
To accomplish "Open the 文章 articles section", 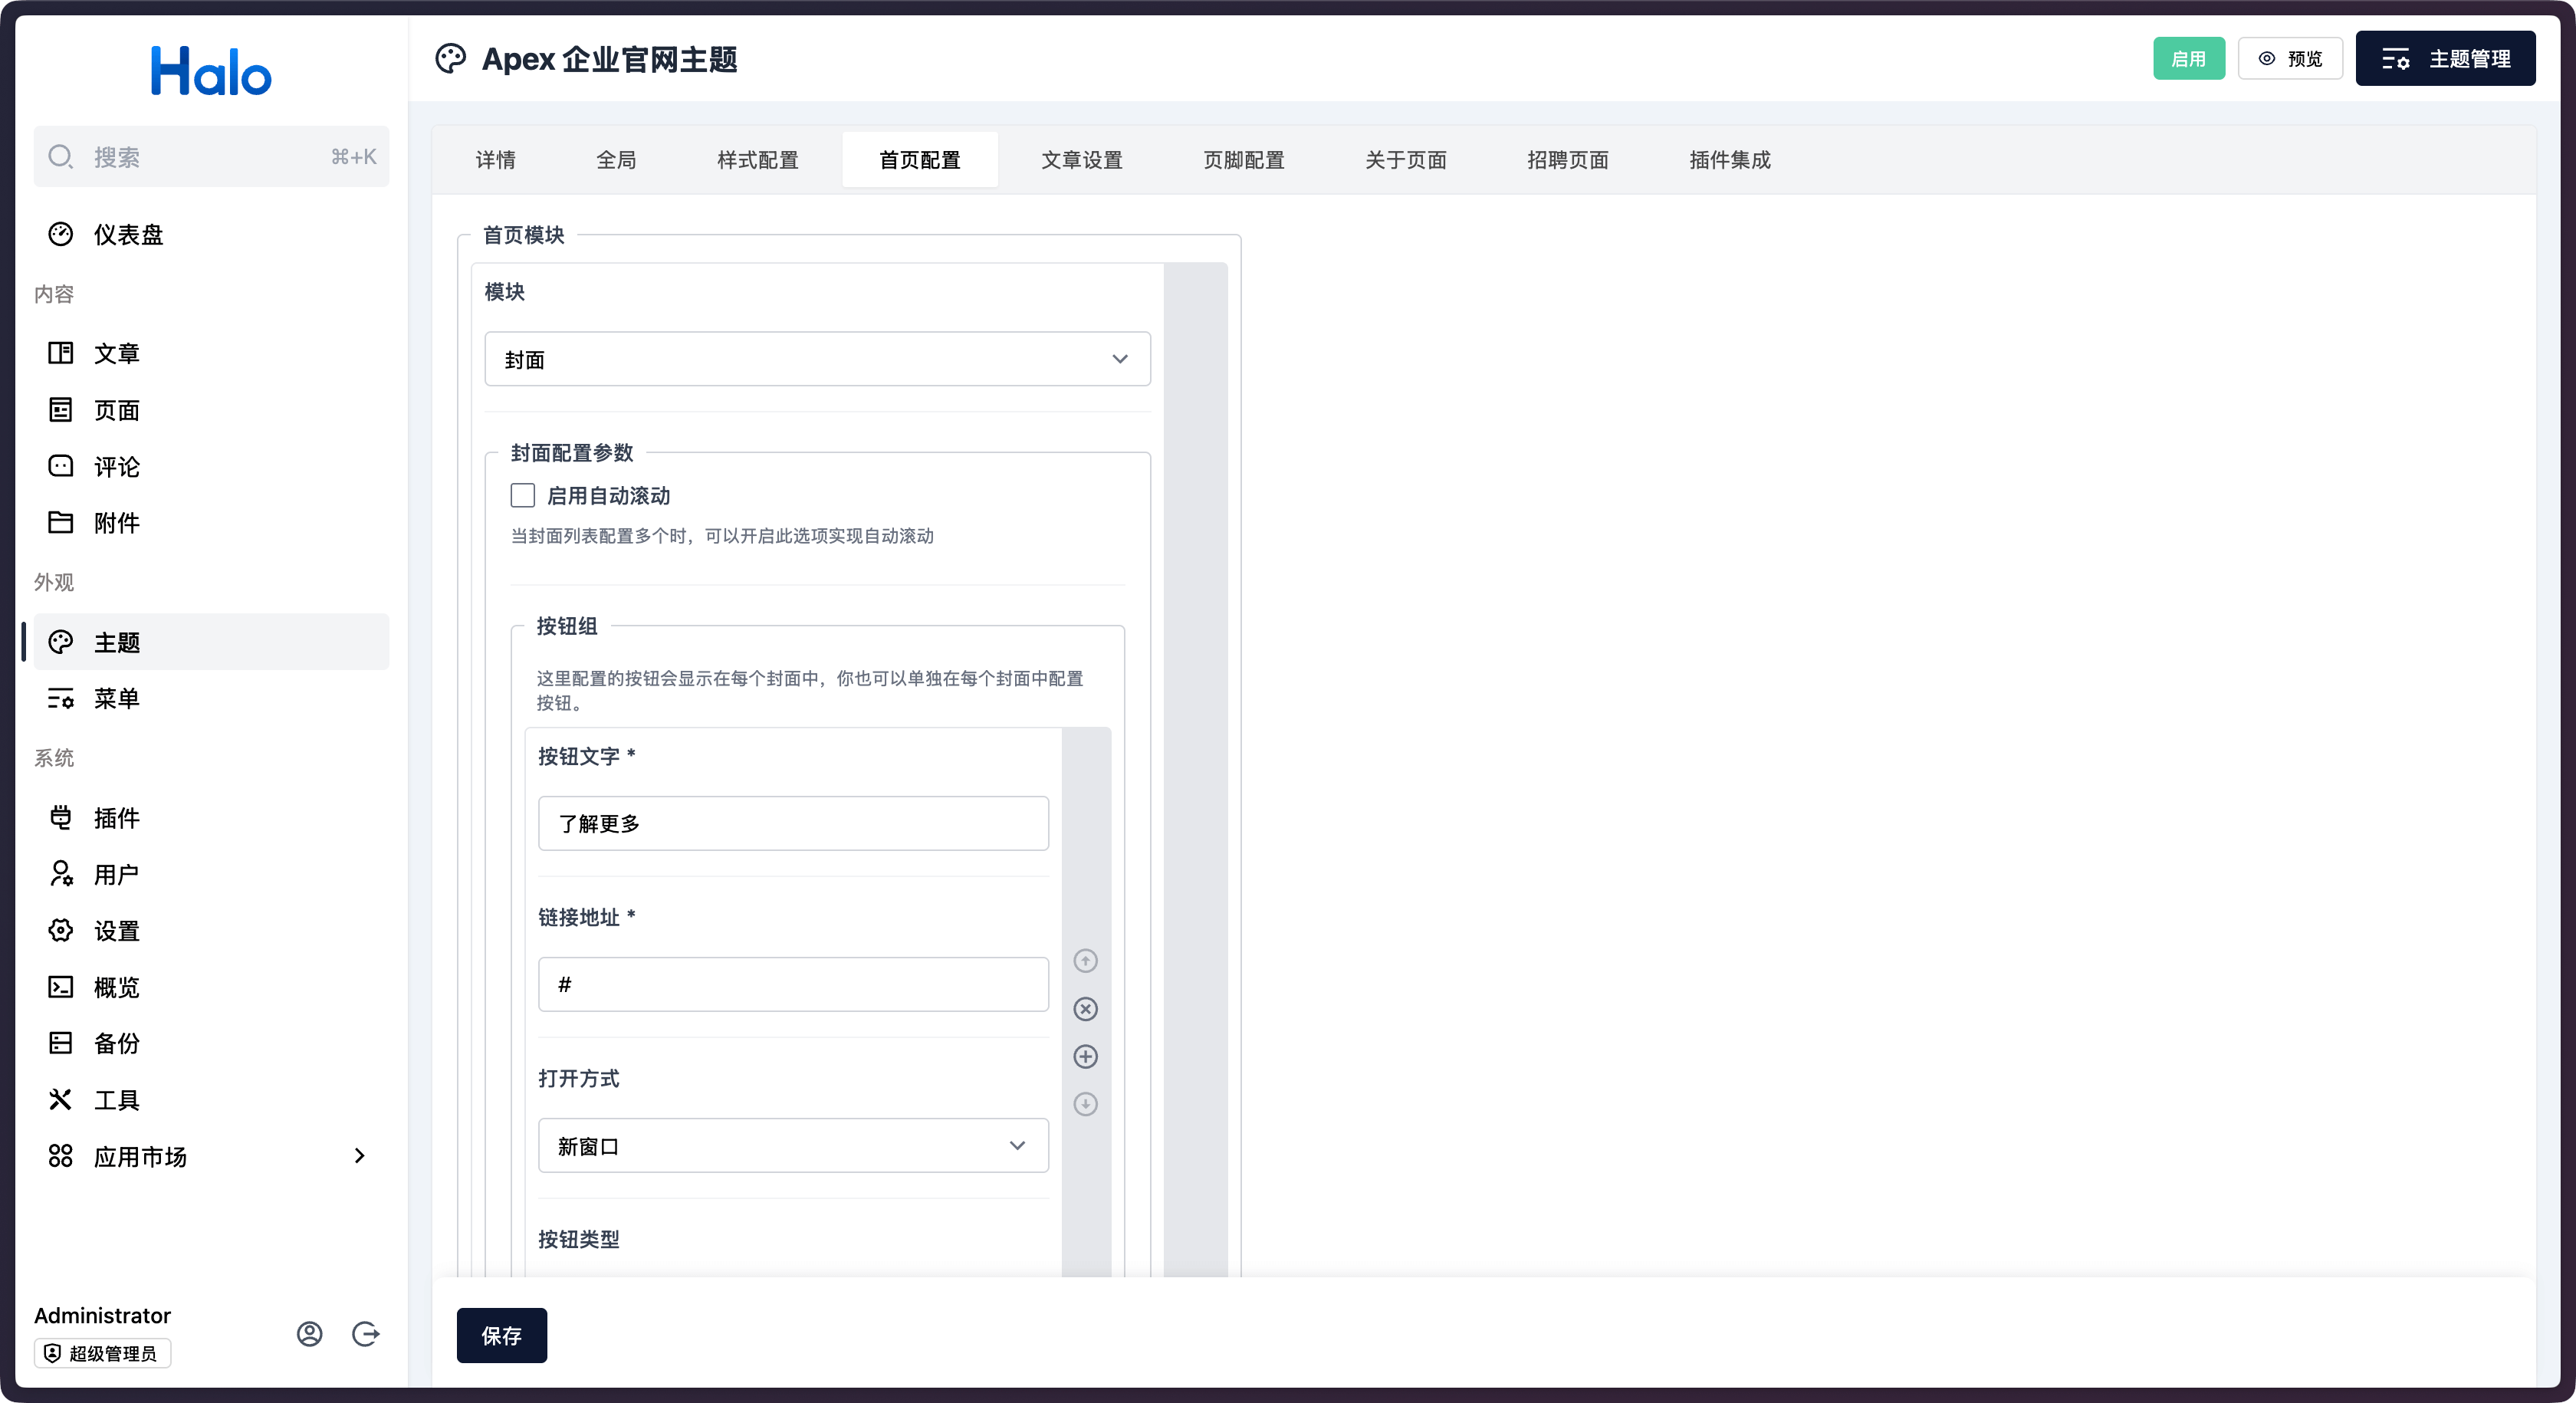I will (117, 352).
